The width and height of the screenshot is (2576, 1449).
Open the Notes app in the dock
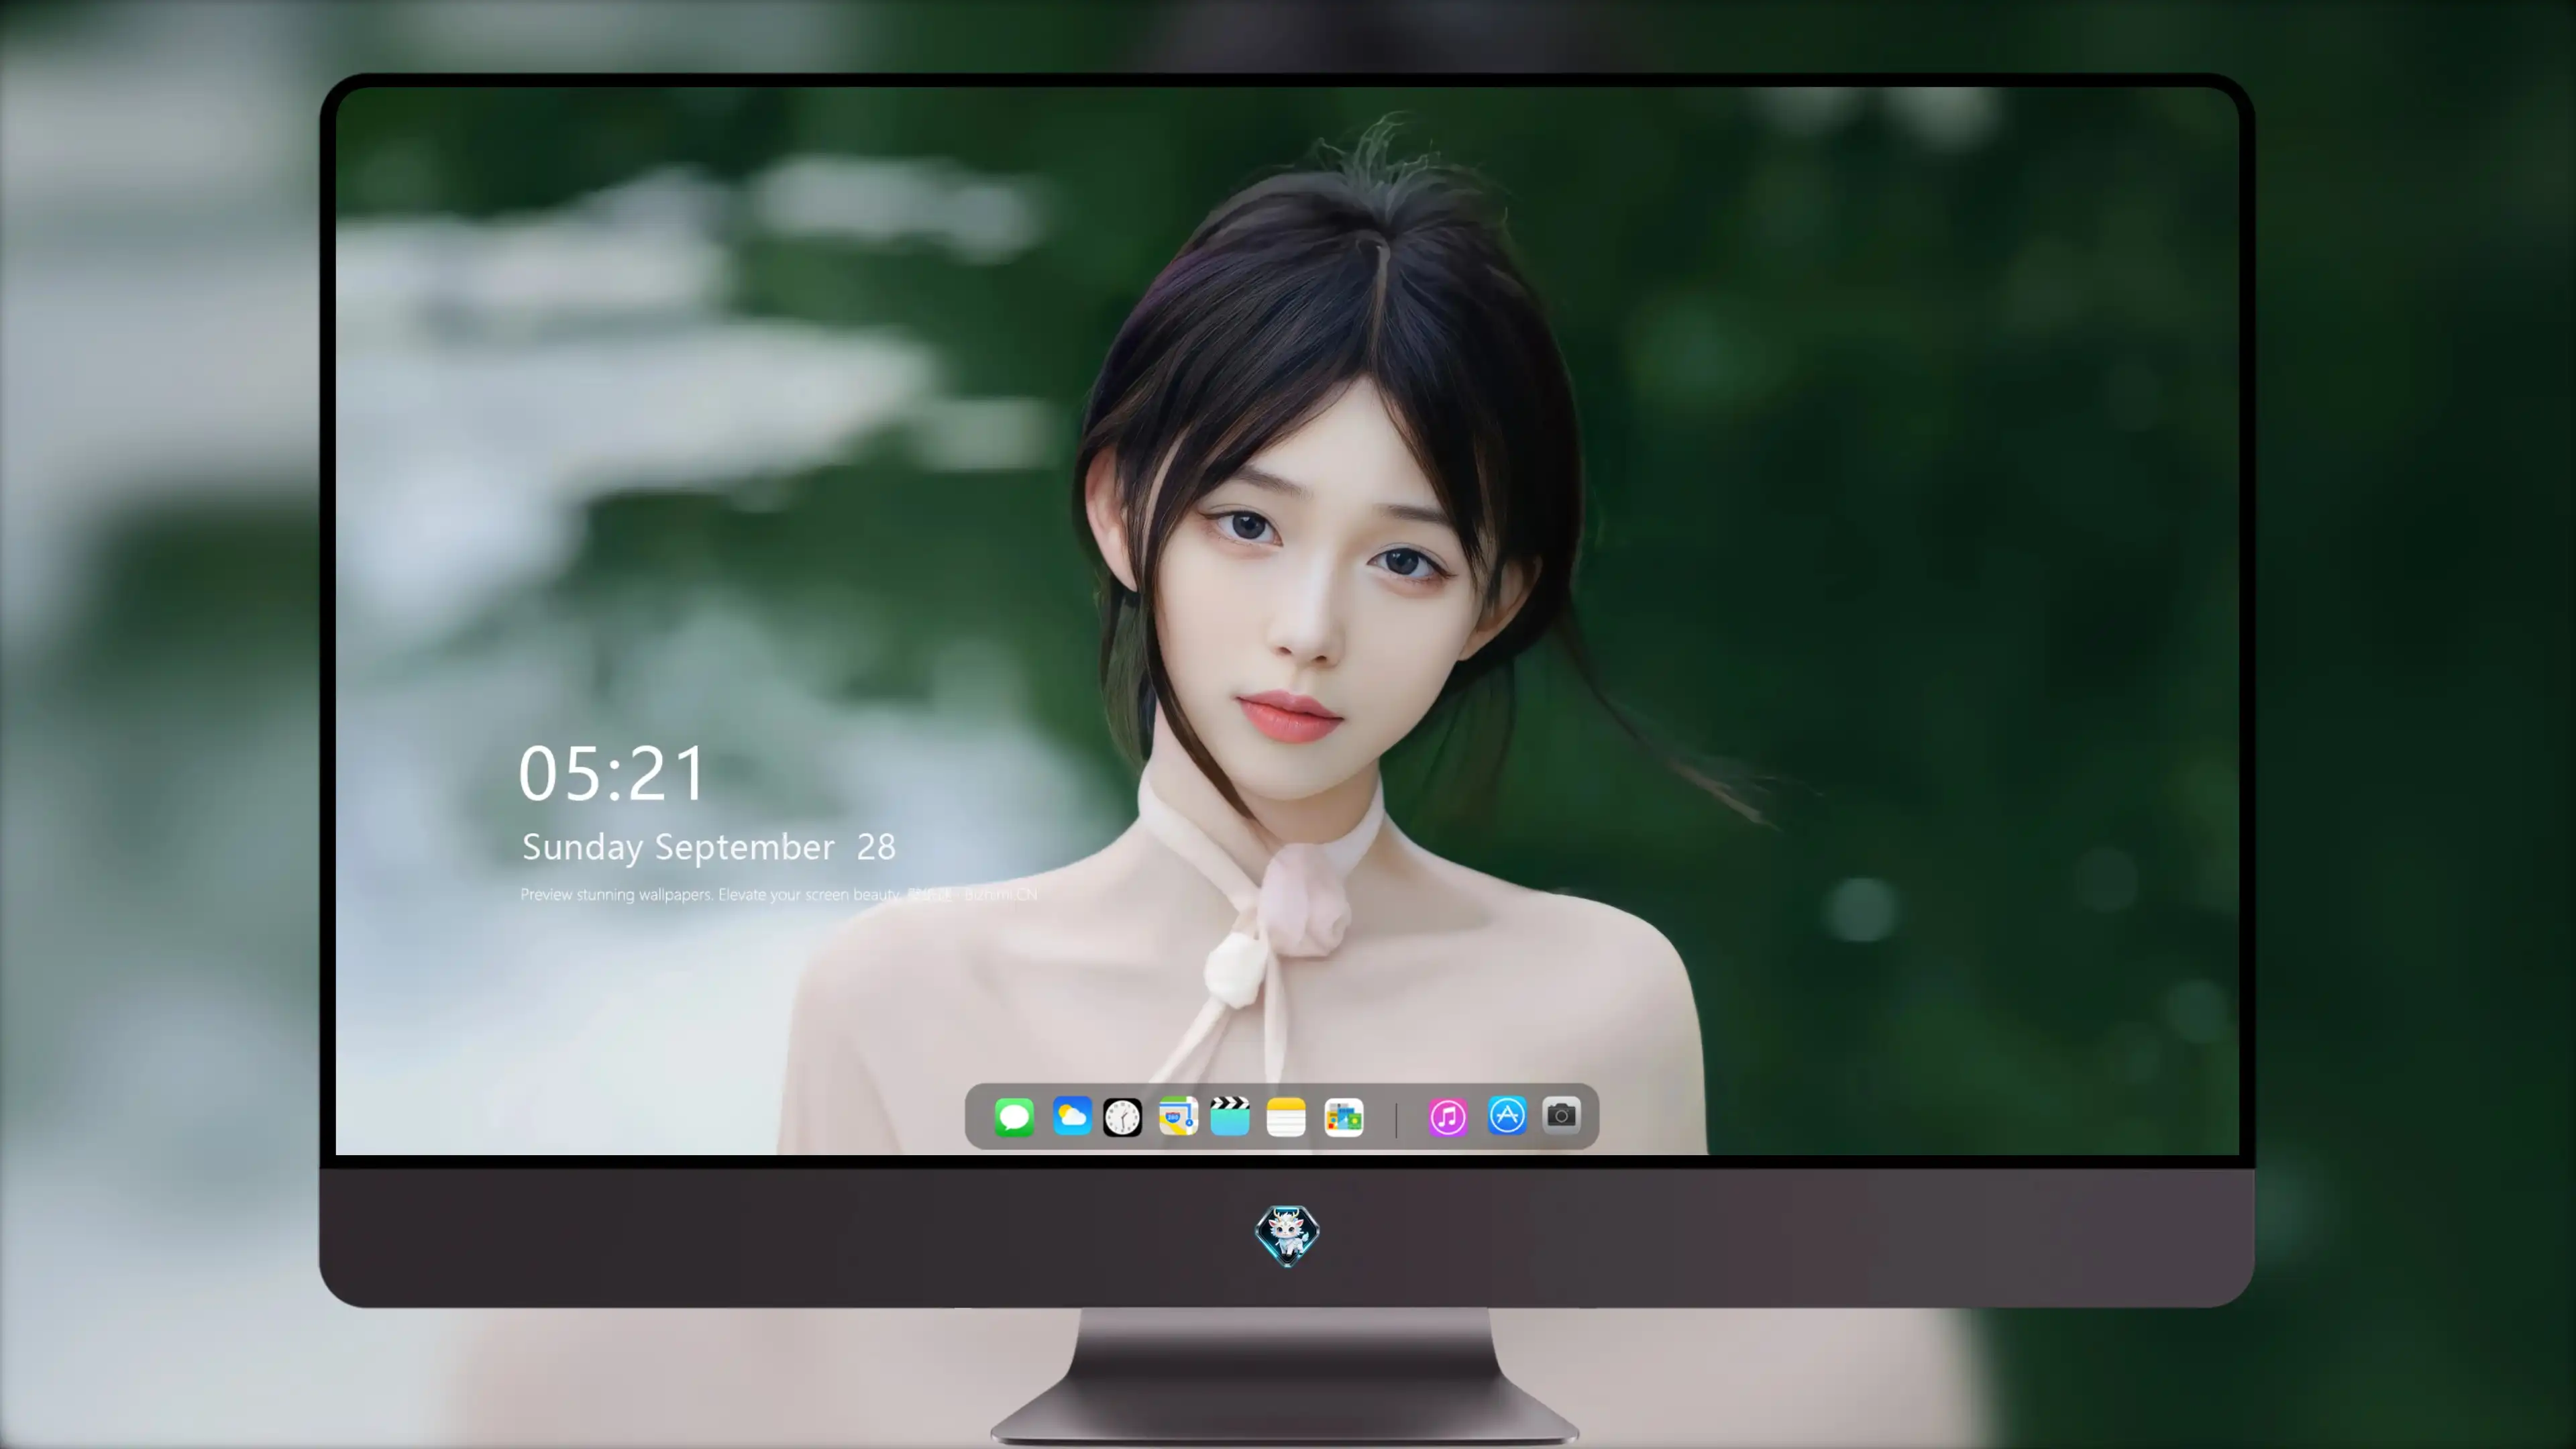(x=1286, y=1117)
